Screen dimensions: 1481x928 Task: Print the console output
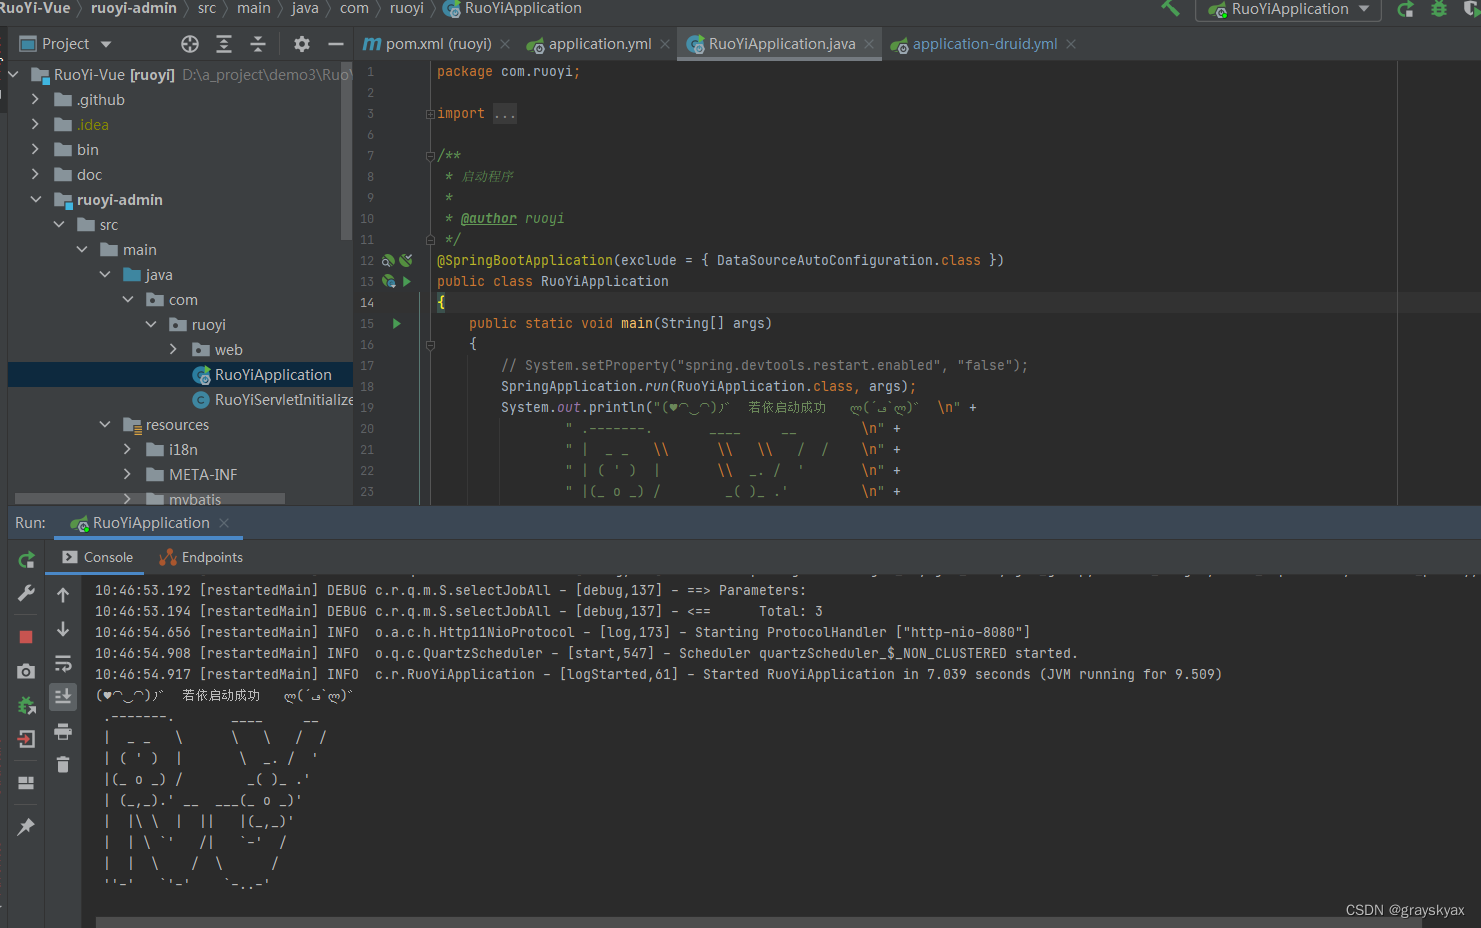[x=63, y=731]
